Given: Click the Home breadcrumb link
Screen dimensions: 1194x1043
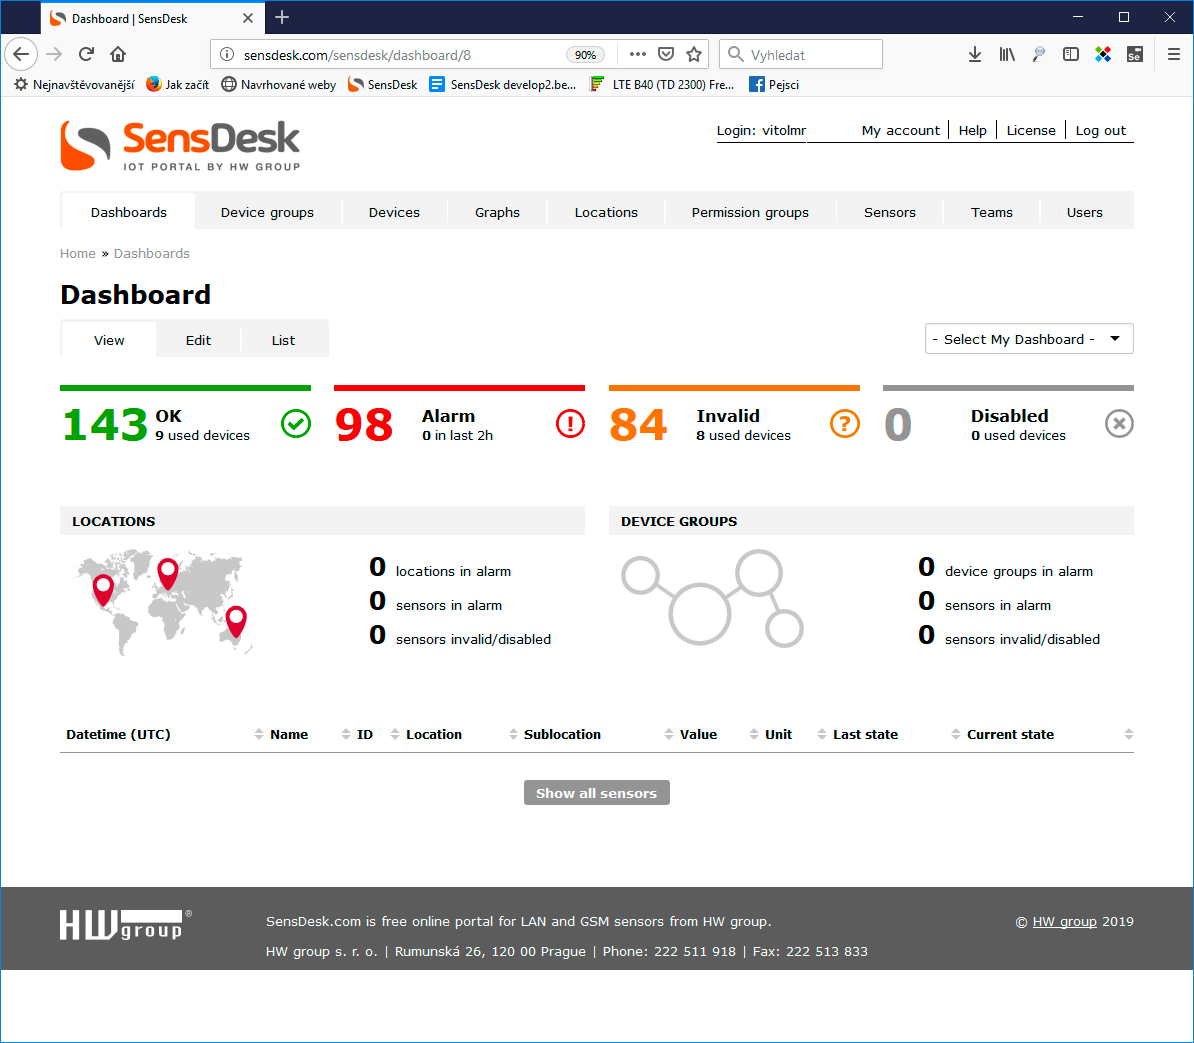Looking at the screenshot, I should pos(78,254).
